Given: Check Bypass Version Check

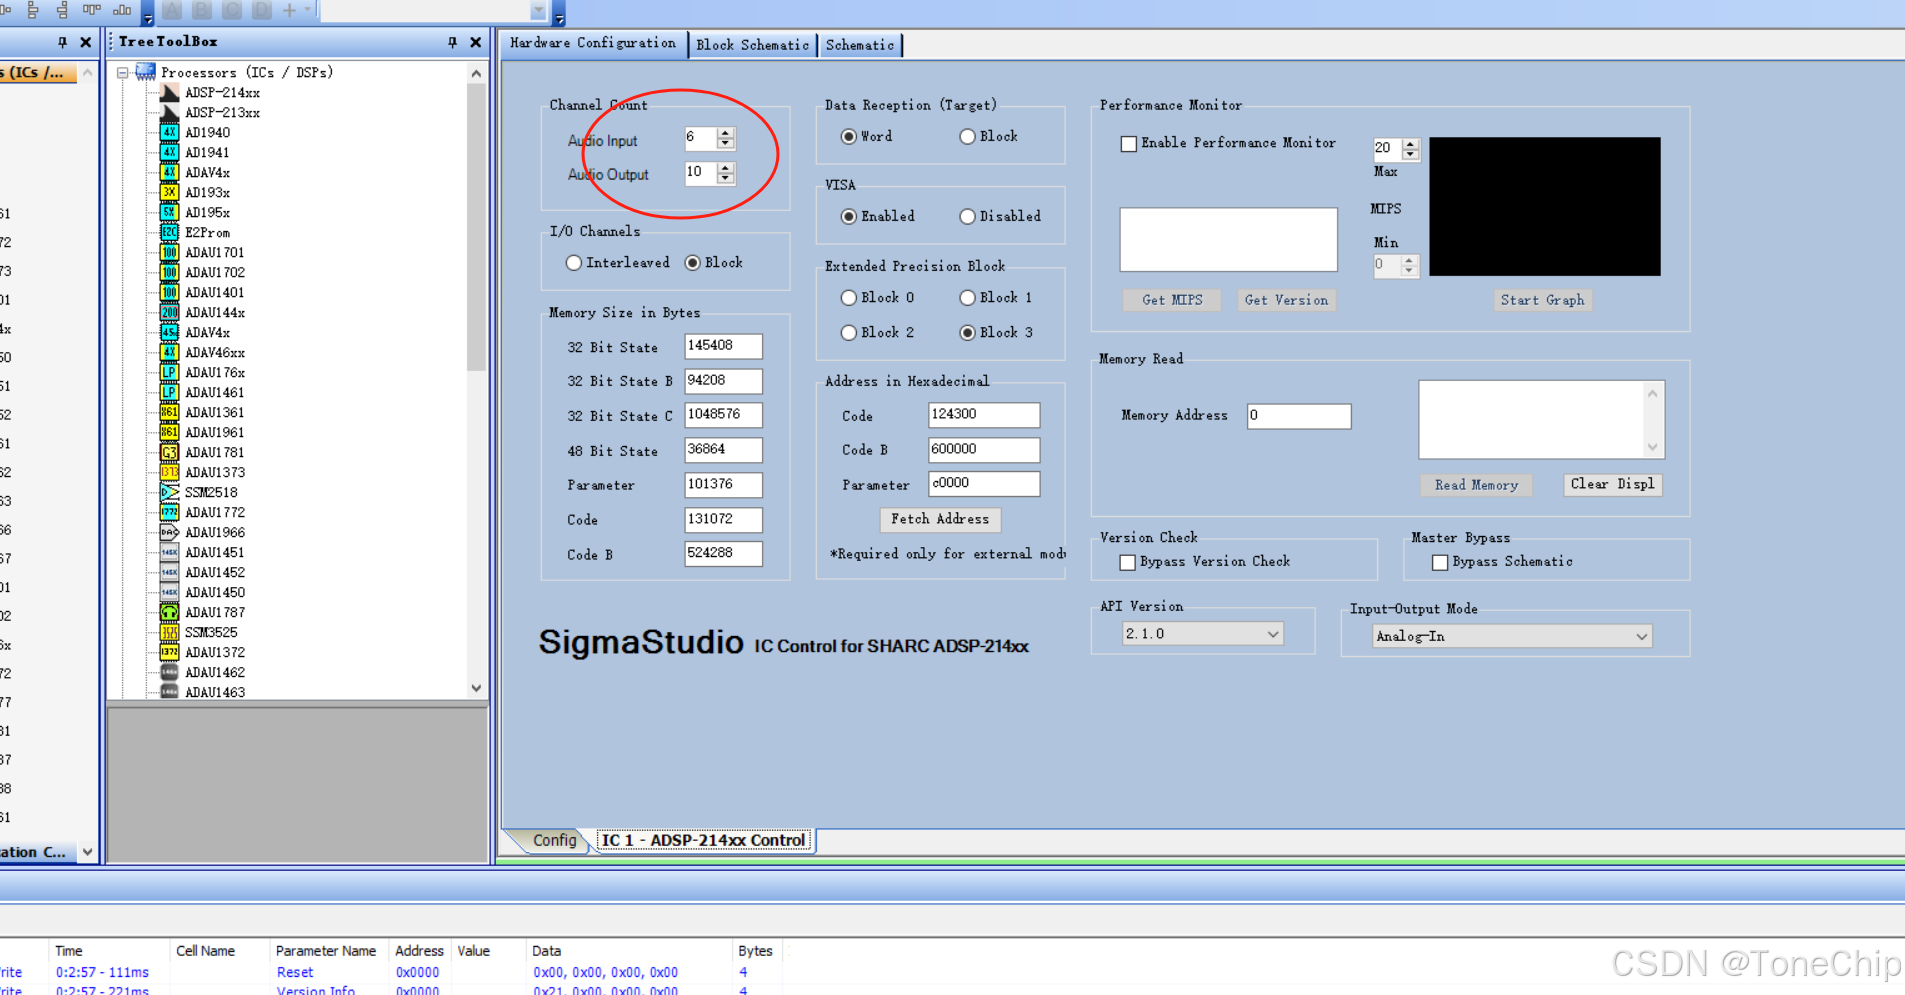Looking at the screenshot, I should point(1127,562).
